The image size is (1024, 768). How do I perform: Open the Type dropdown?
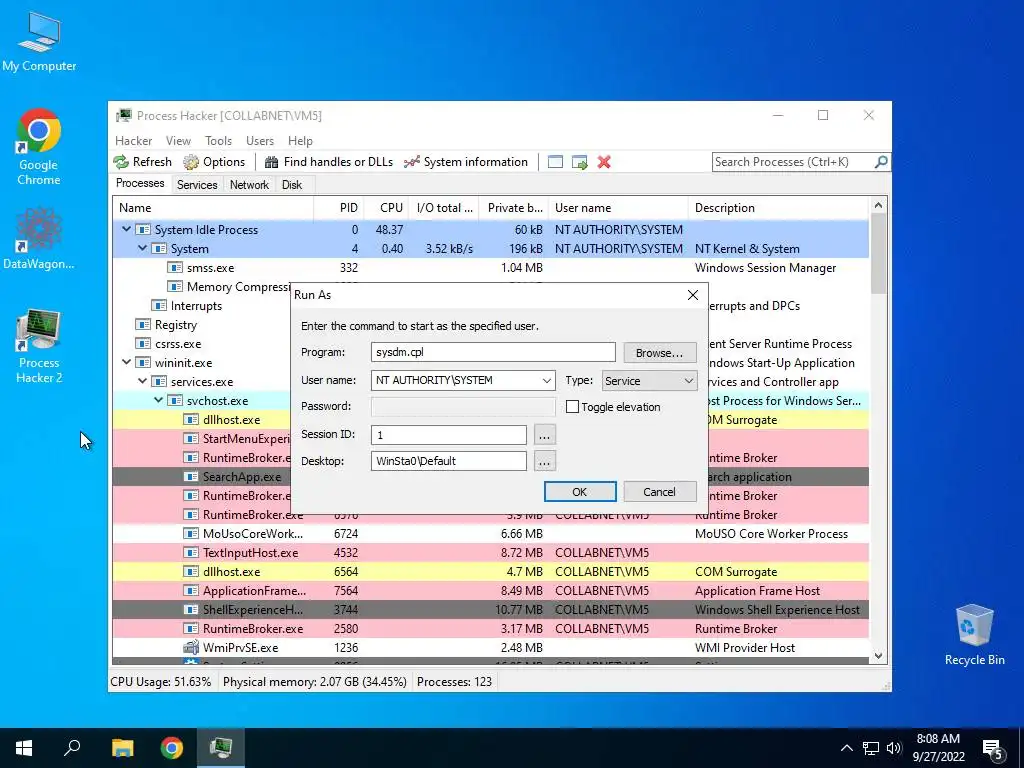click(x=649, y=381)
